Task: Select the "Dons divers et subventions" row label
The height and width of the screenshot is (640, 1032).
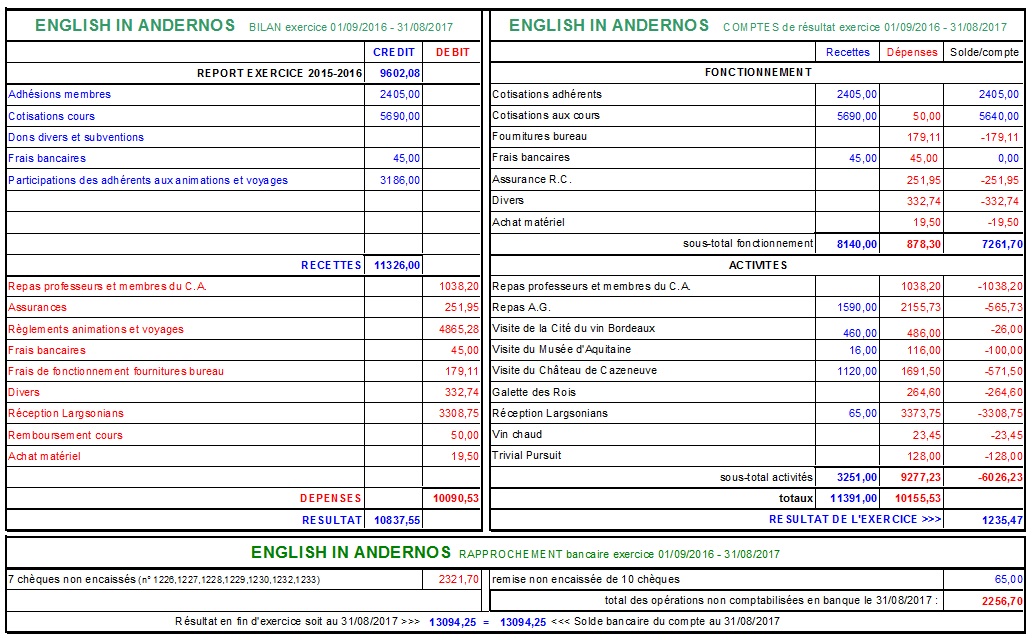Action: (x=76, y=137)
